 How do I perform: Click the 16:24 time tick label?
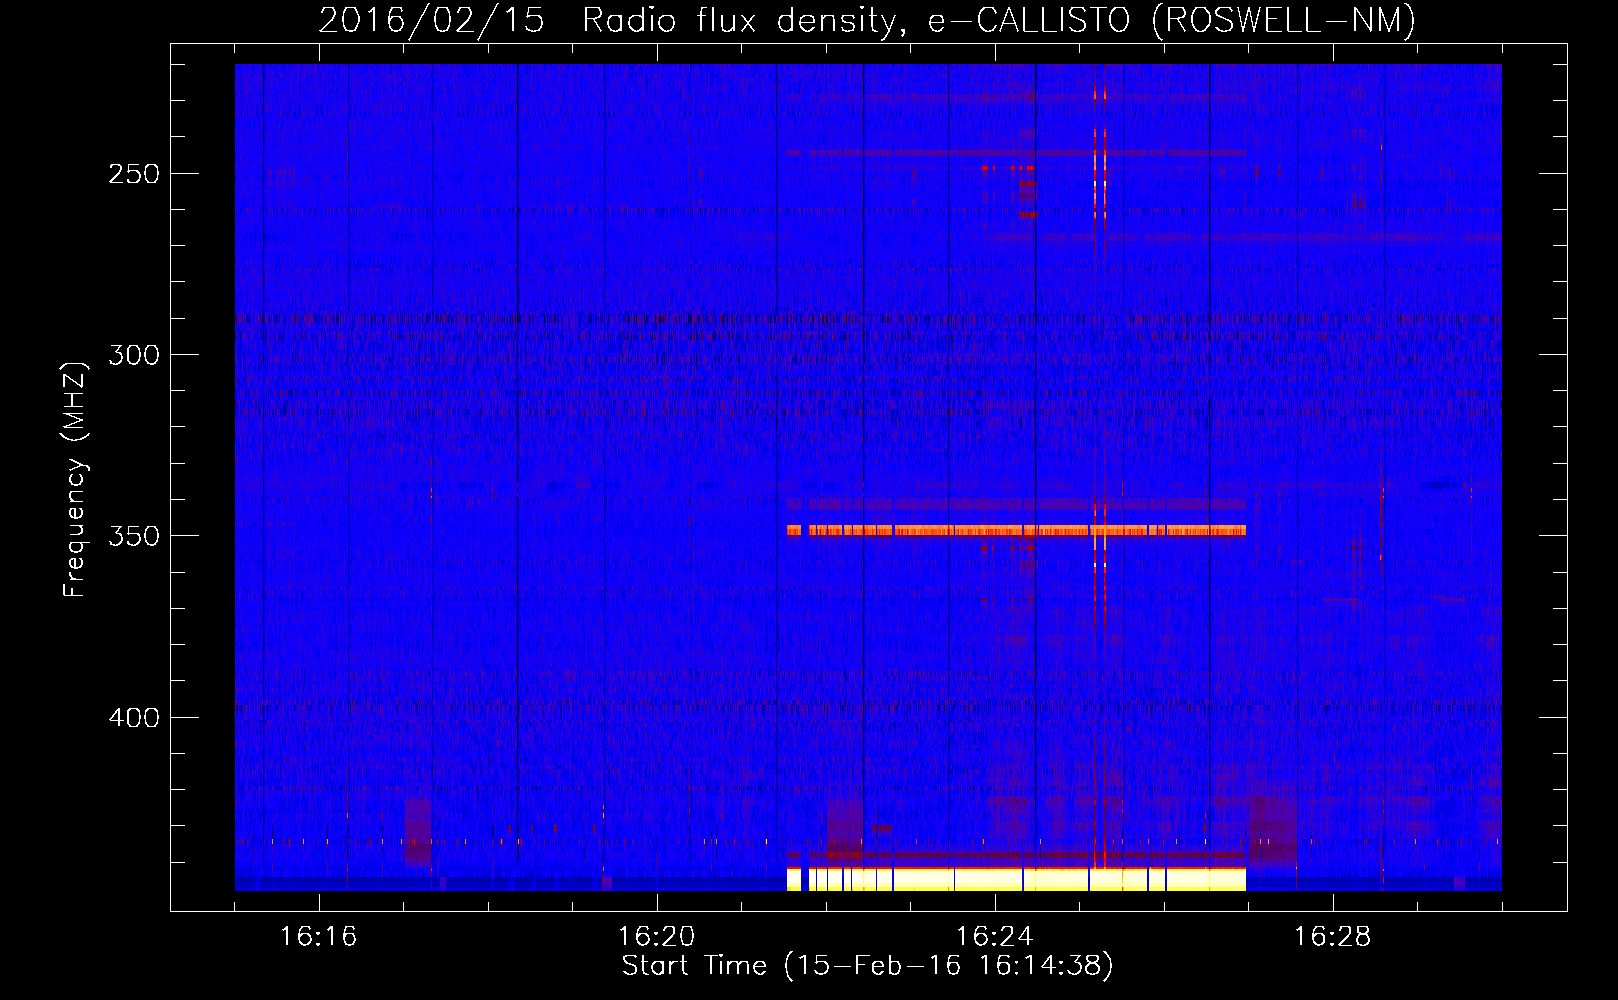click(x=994, y=937)
